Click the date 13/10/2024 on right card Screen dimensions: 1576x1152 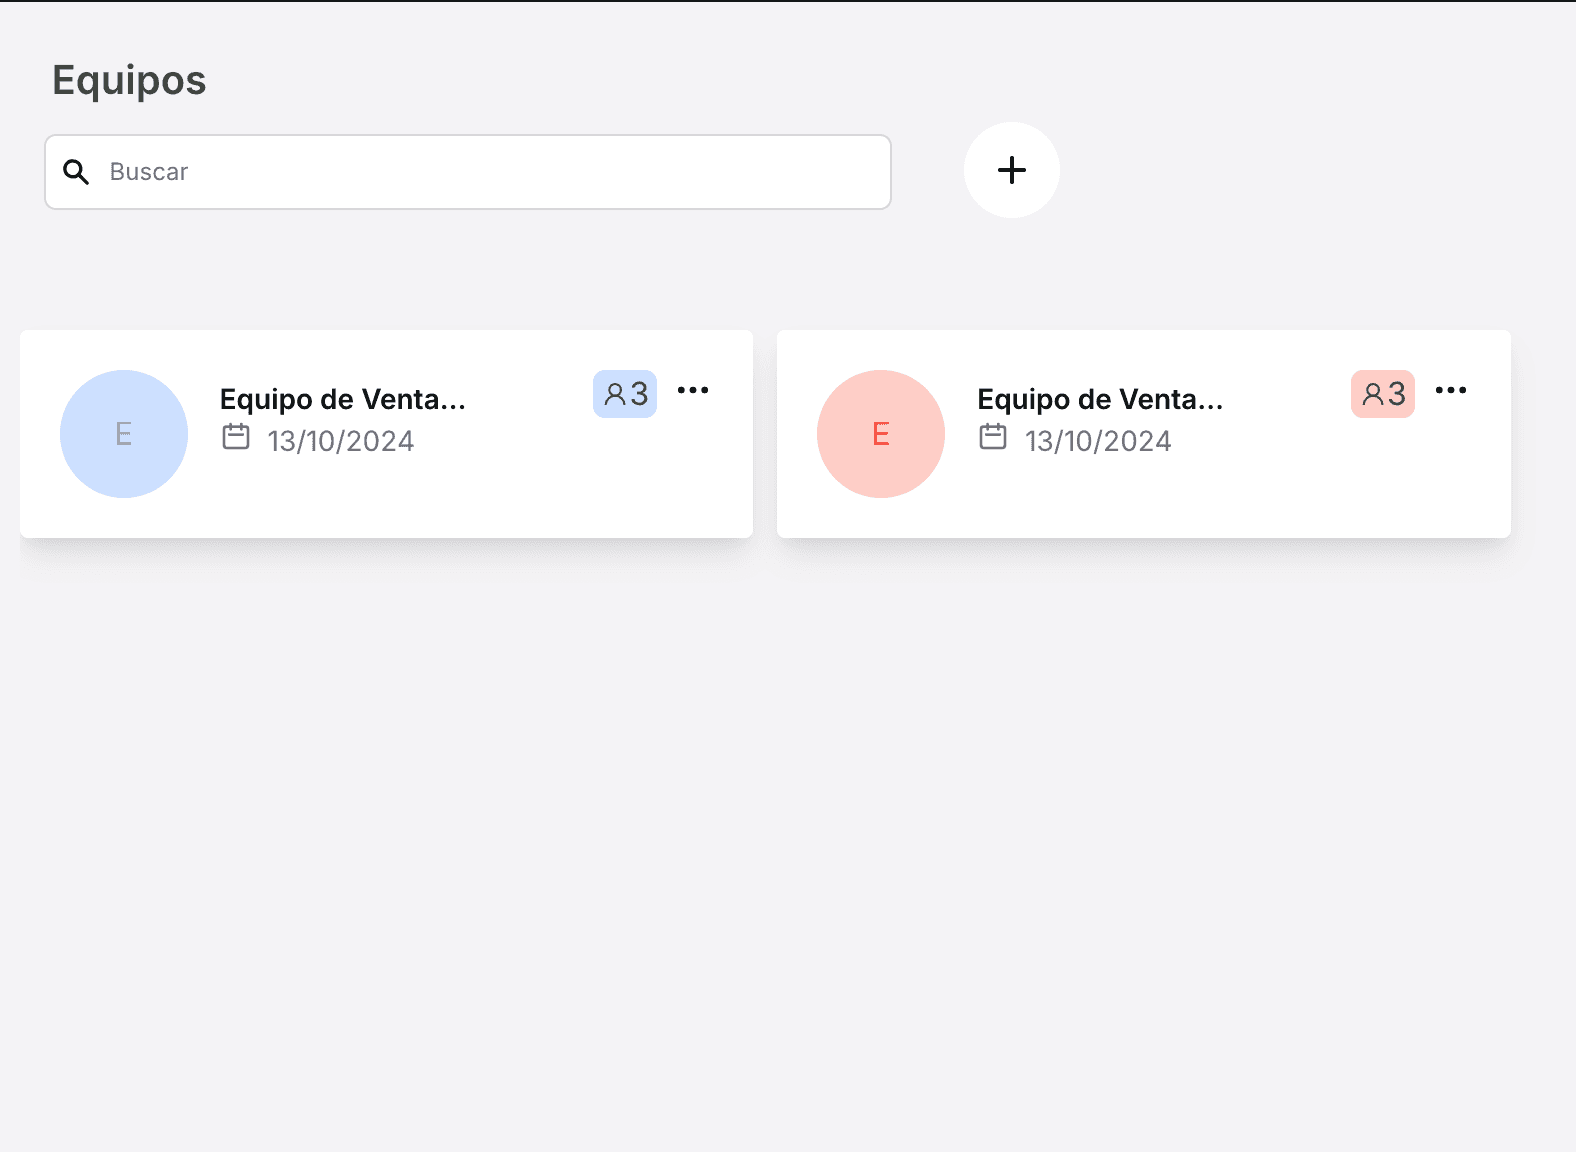tap(1098, 440)
